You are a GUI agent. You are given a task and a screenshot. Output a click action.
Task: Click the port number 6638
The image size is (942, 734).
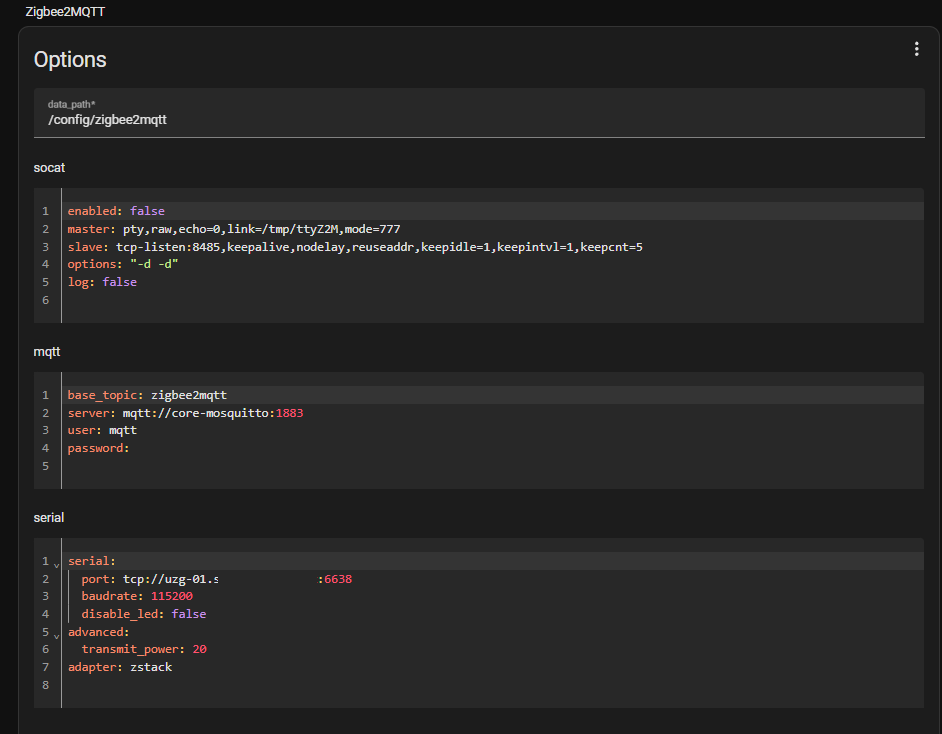click(338, 579)
